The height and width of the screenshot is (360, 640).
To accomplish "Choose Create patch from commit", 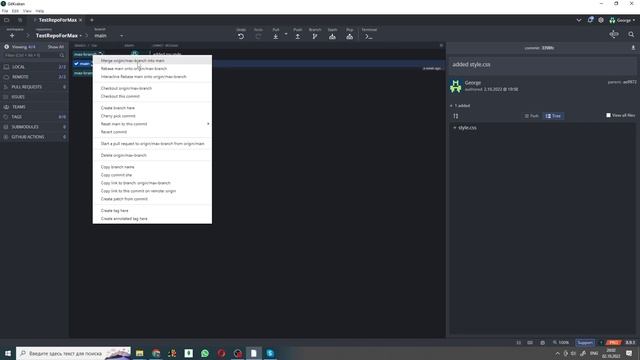I will [152, 199].
